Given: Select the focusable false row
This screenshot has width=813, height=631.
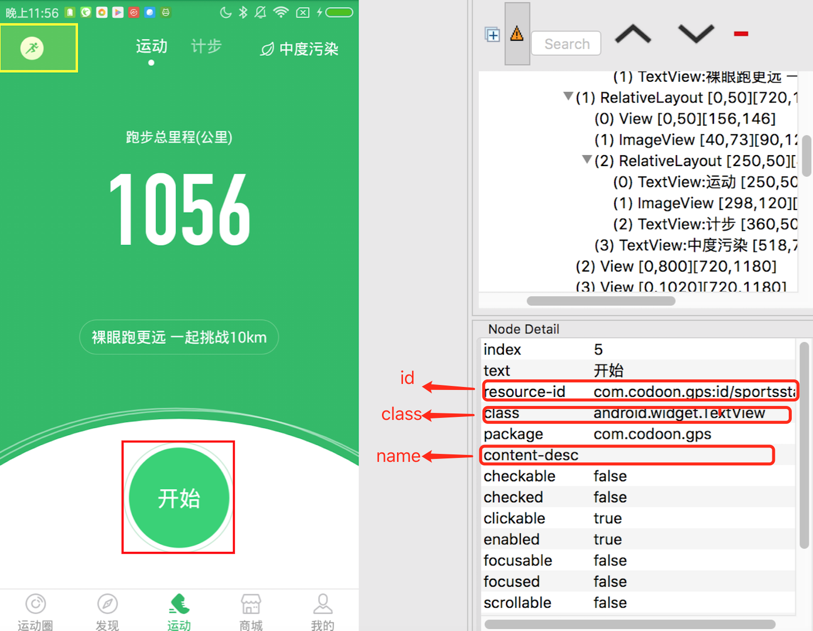Looking at the screenshot, I should coord(638,560).
